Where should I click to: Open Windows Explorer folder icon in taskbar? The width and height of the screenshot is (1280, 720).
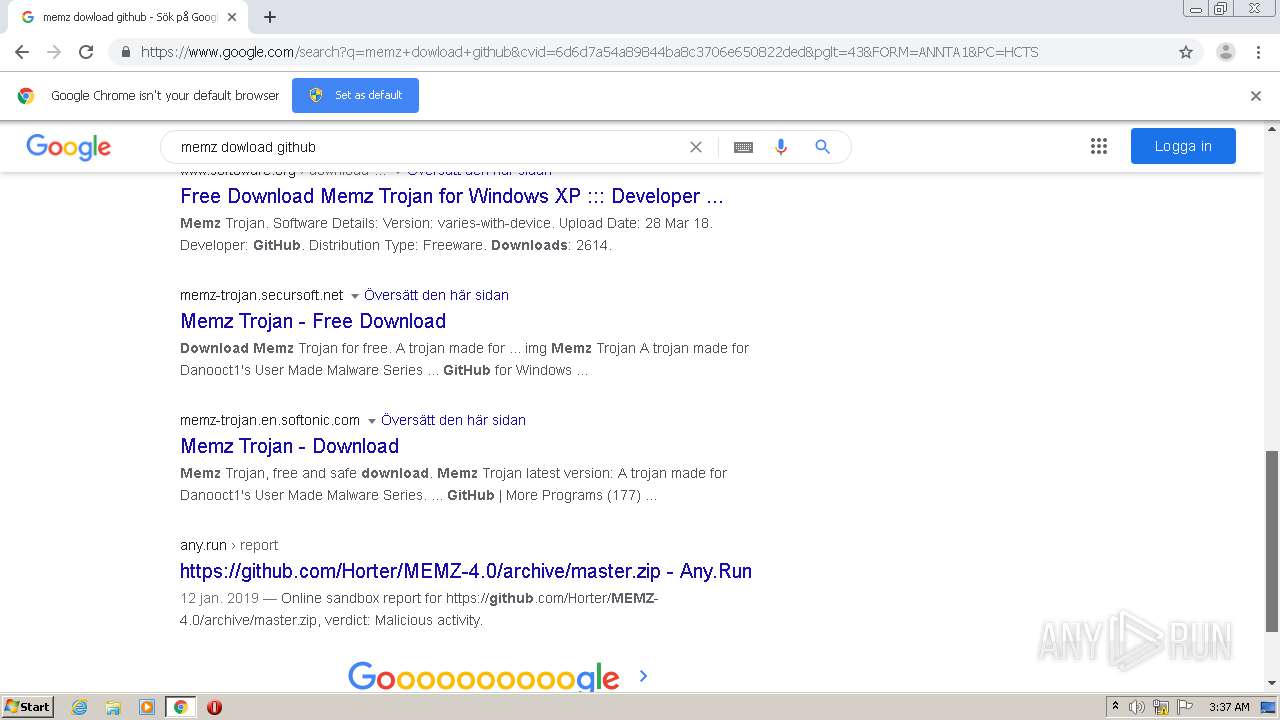[113, 707]
